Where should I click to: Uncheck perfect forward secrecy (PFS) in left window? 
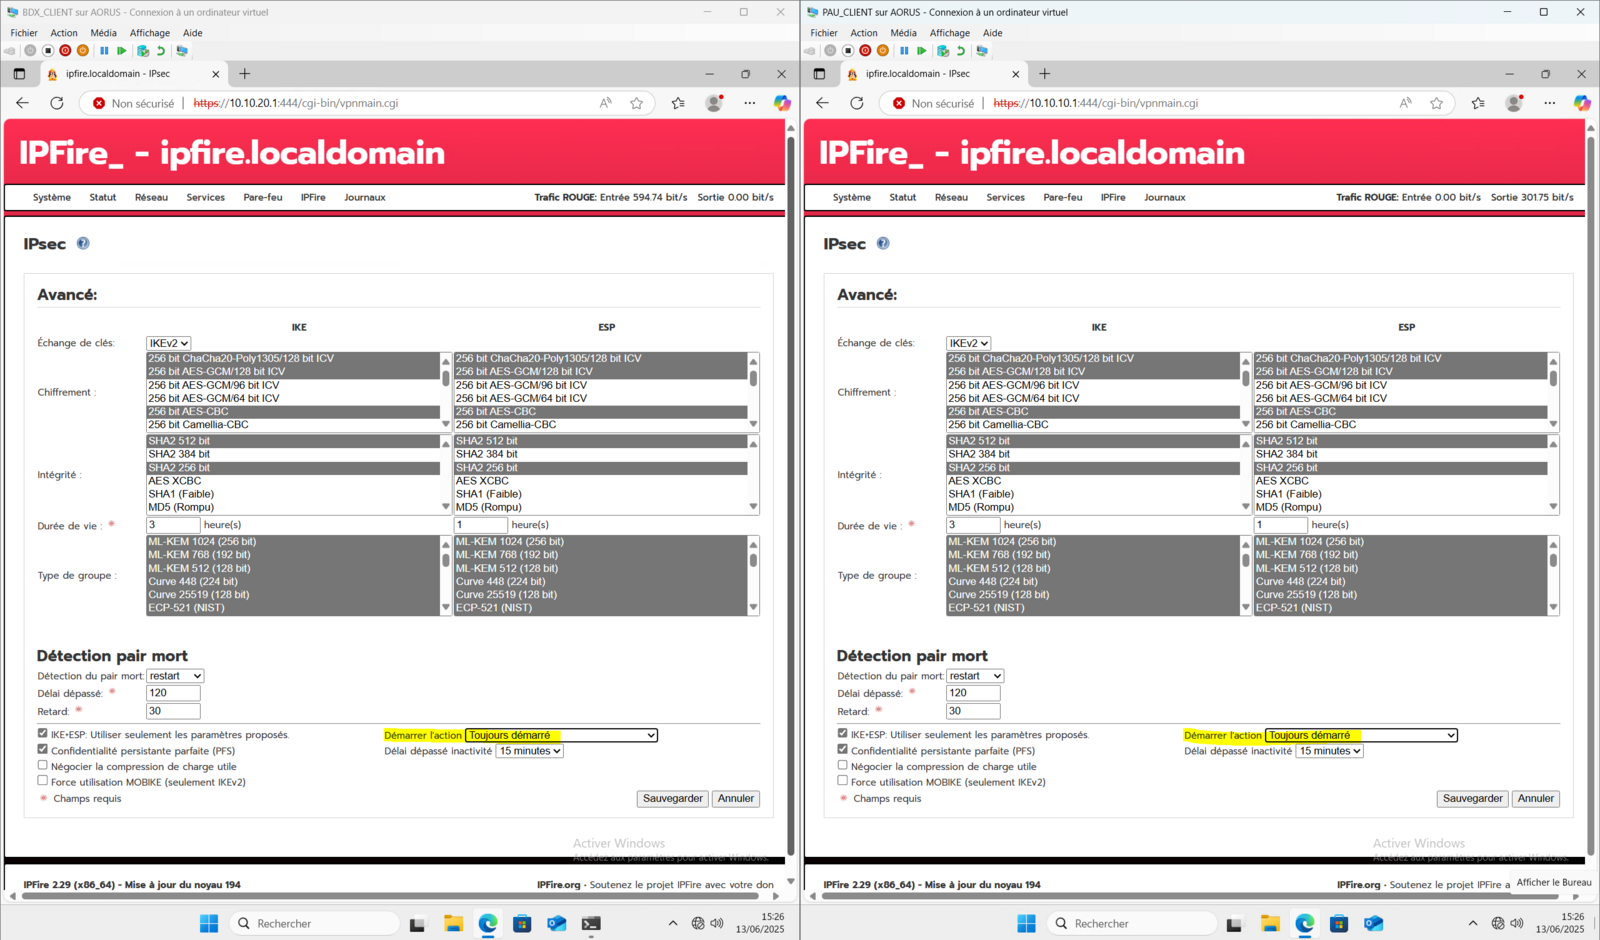[x=43, y=749]
